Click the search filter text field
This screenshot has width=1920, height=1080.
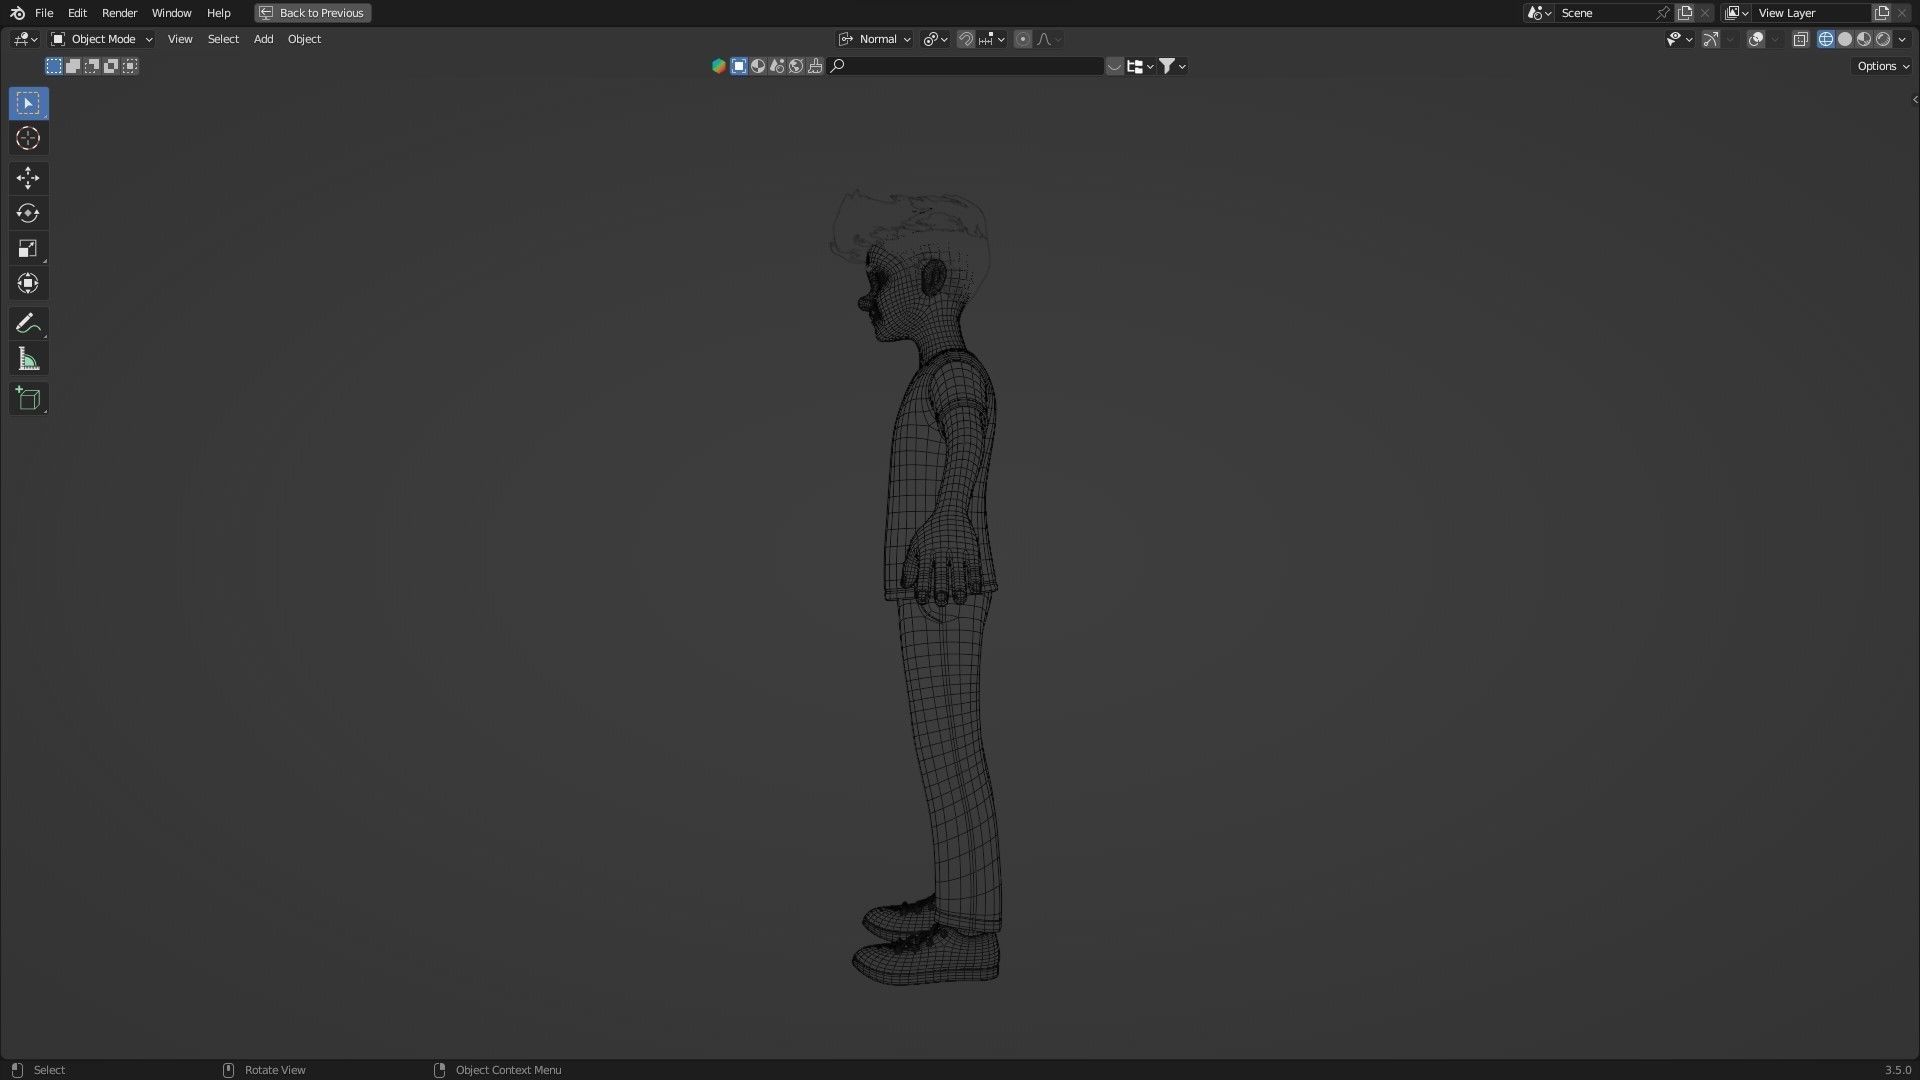tap(967, 66)
